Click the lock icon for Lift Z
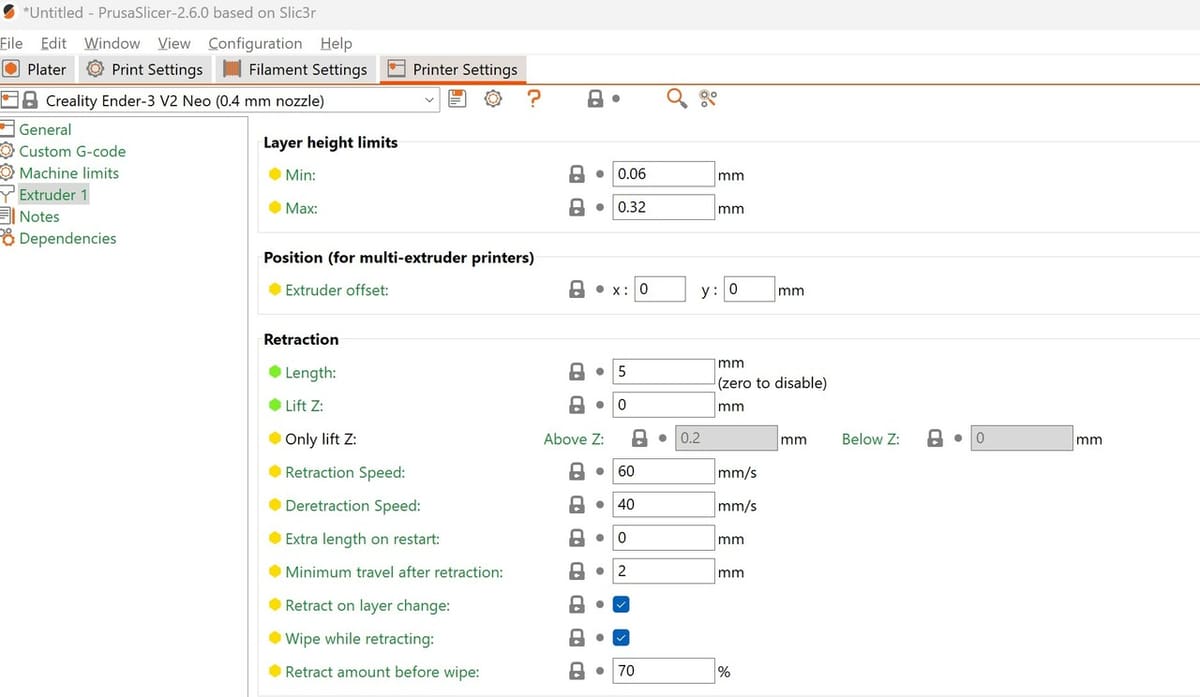Image resolution: width=1200 pixels, height=697 pixels. coord(577,405)
